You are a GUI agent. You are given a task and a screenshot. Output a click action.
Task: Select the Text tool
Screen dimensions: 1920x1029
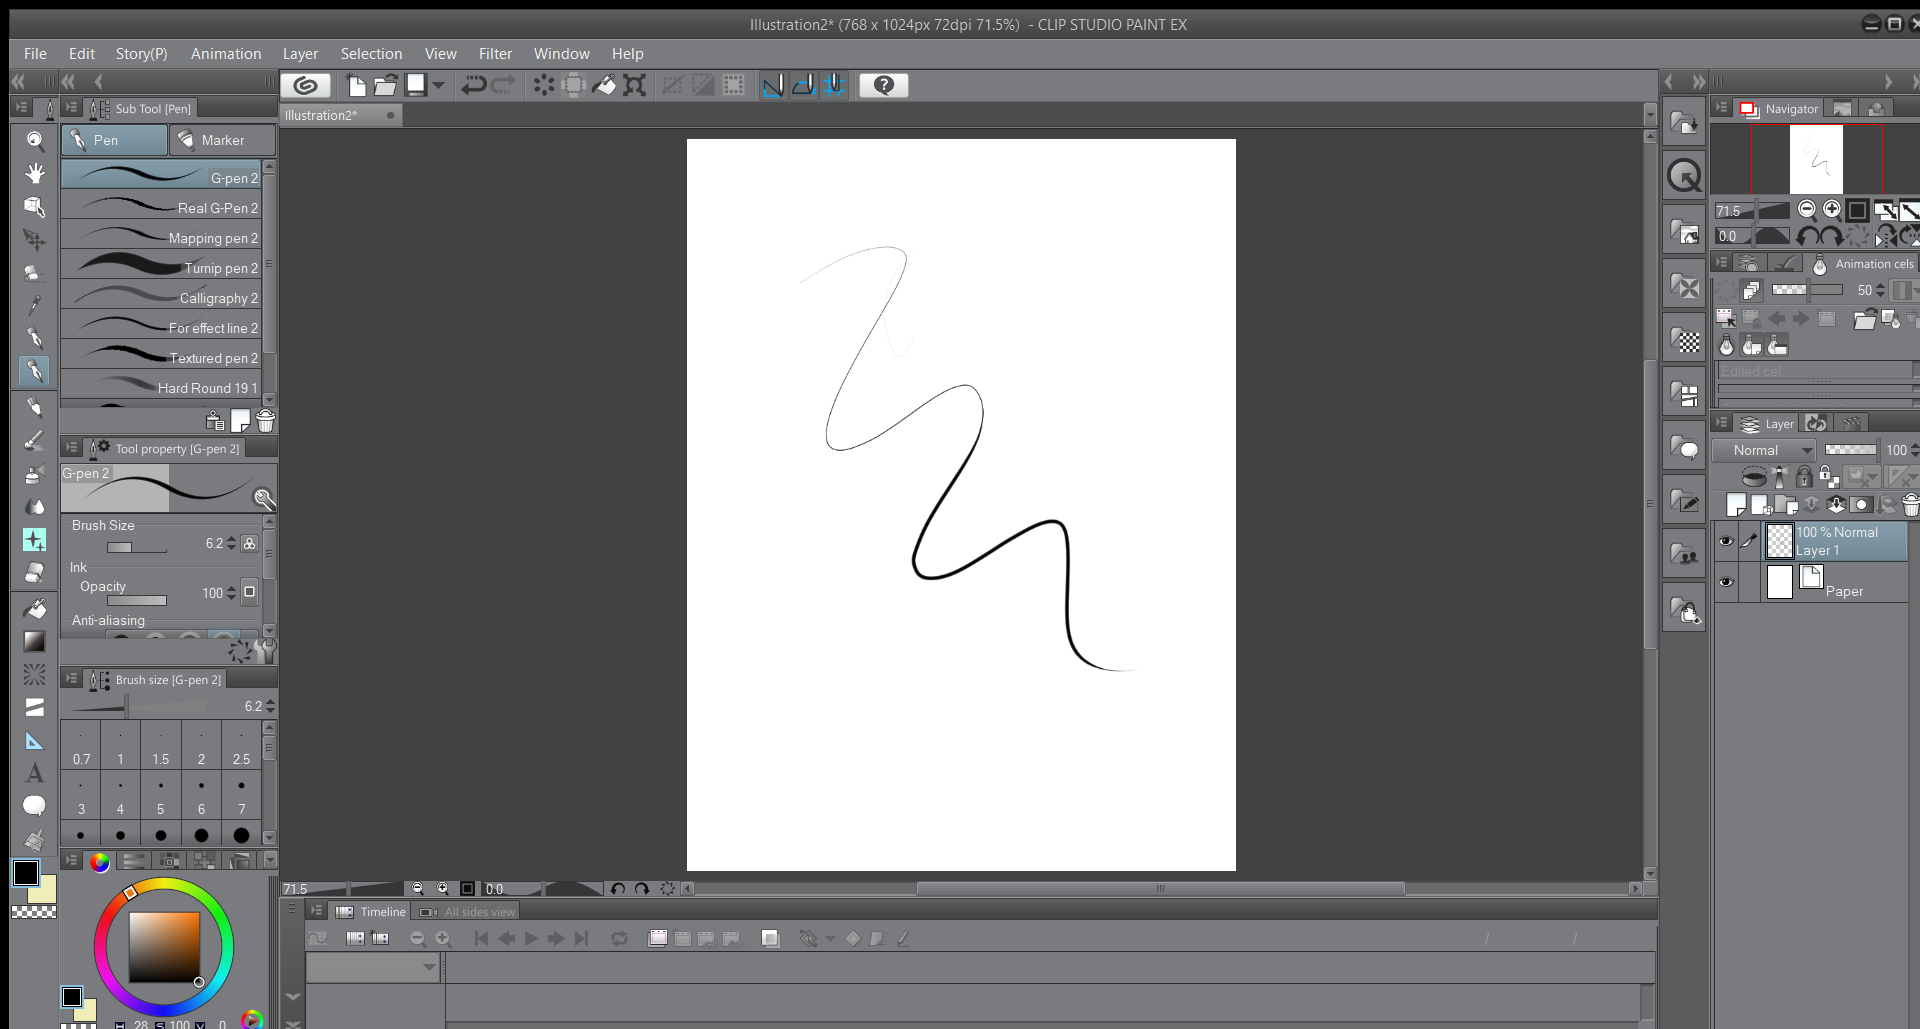click(34, 772)
